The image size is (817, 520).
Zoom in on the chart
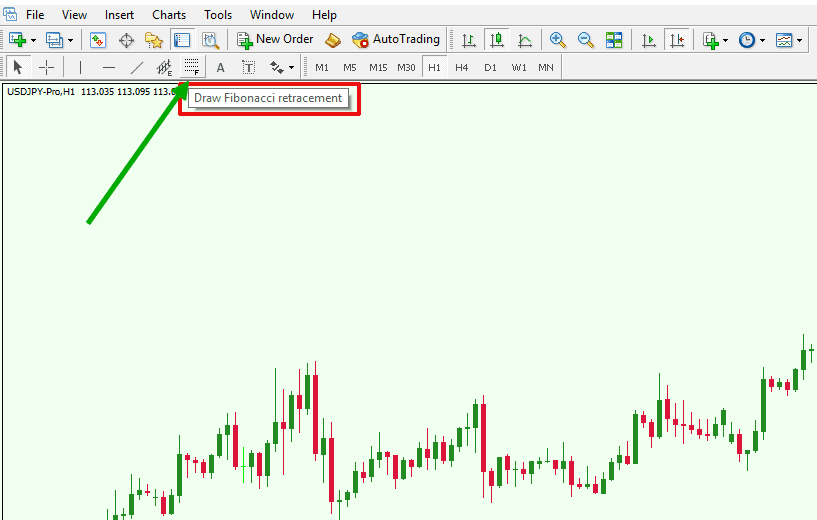click(x=558, y=40)
